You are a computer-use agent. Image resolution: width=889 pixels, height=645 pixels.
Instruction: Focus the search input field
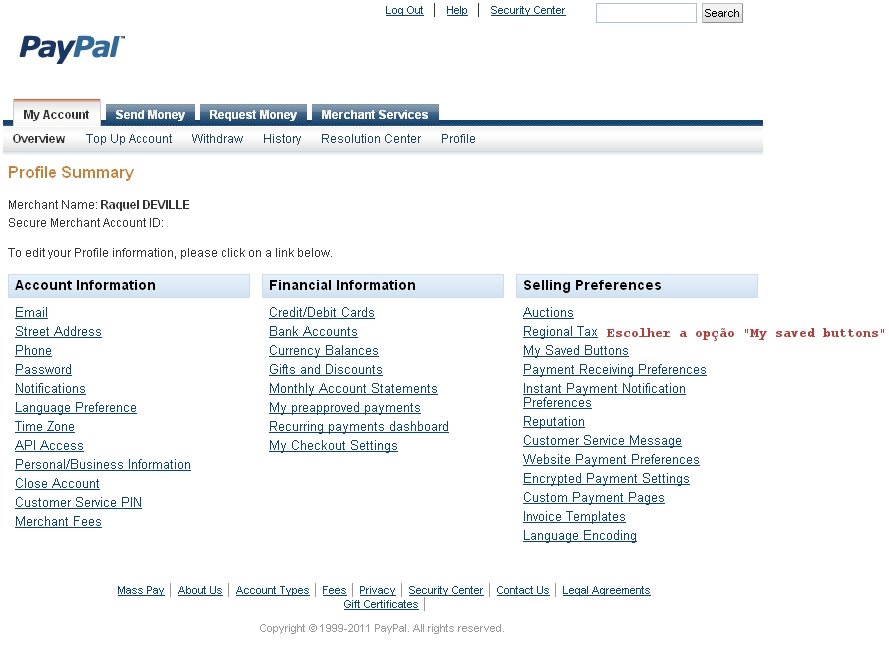click(x=646, y=13)
